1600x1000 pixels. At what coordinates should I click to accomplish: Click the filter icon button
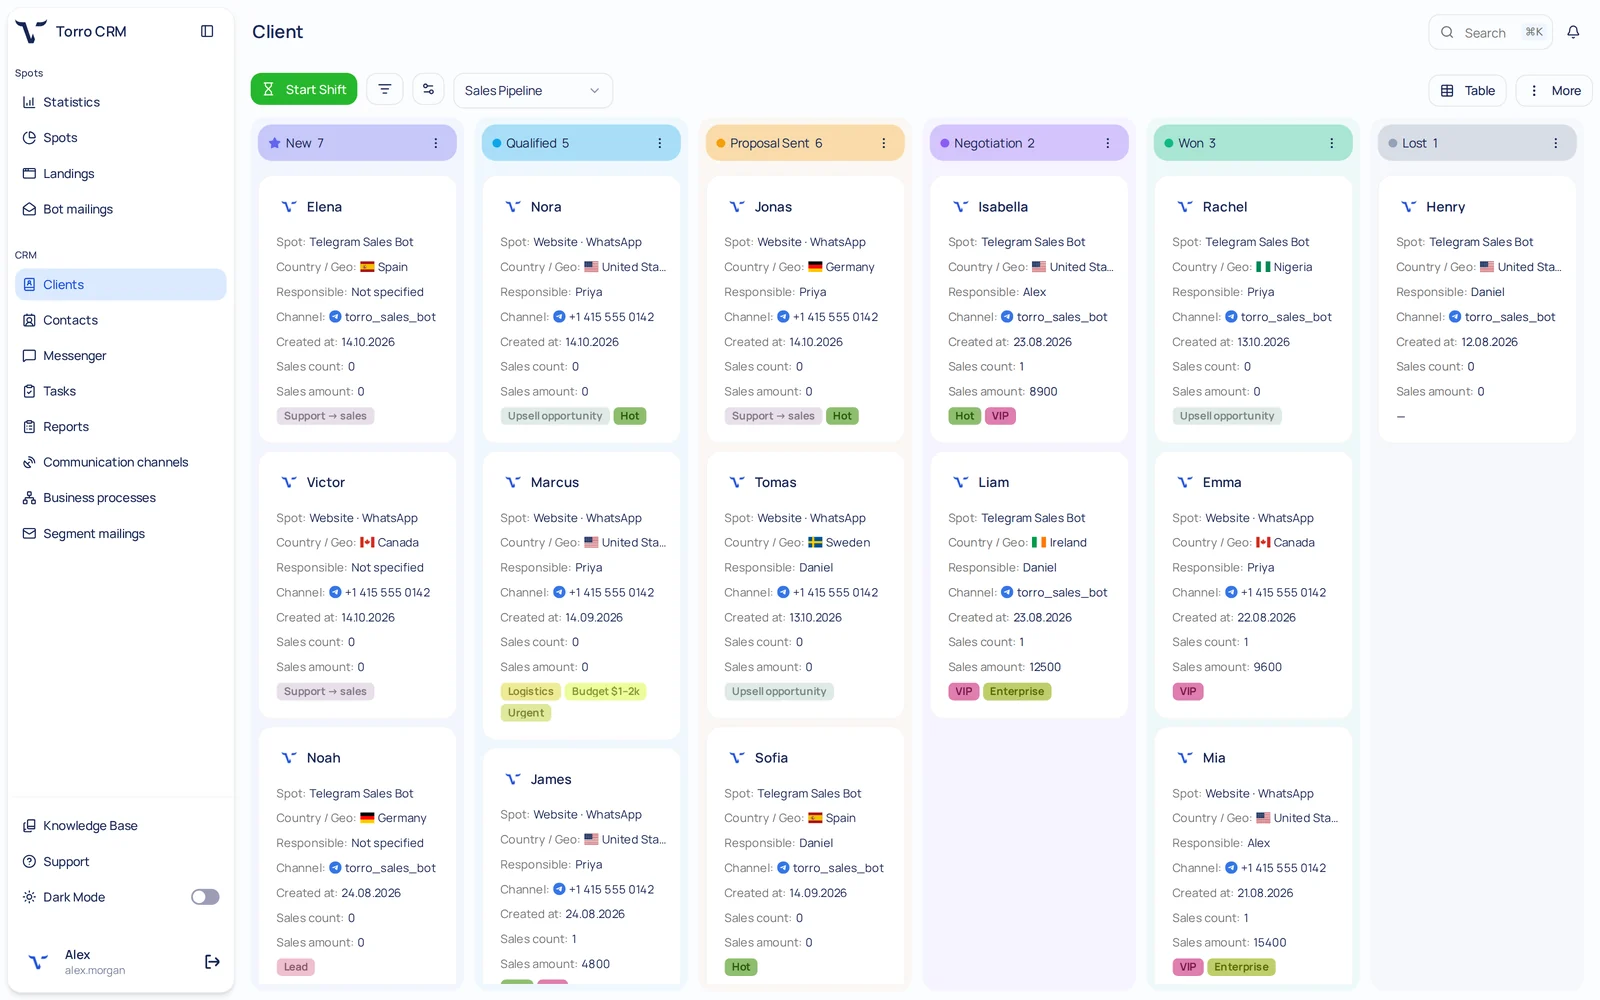[x=385, y=89]
